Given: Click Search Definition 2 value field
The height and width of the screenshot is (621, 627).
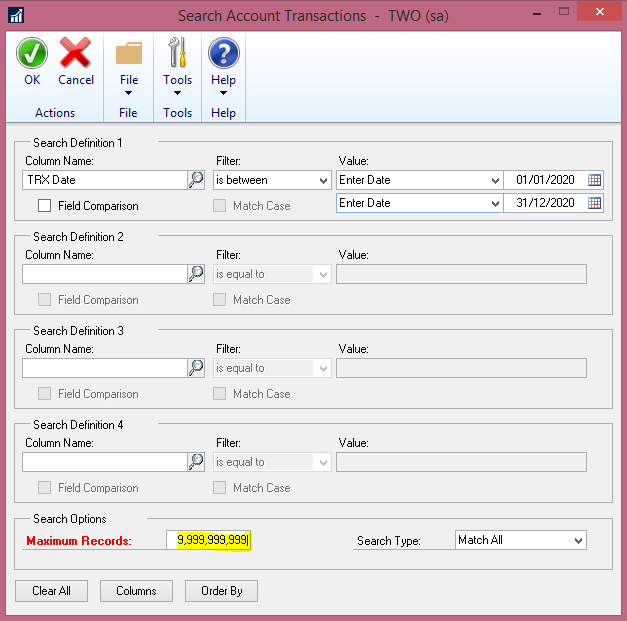Looking at the screenshot, I should pyautogui.click(x=461, y=274).
